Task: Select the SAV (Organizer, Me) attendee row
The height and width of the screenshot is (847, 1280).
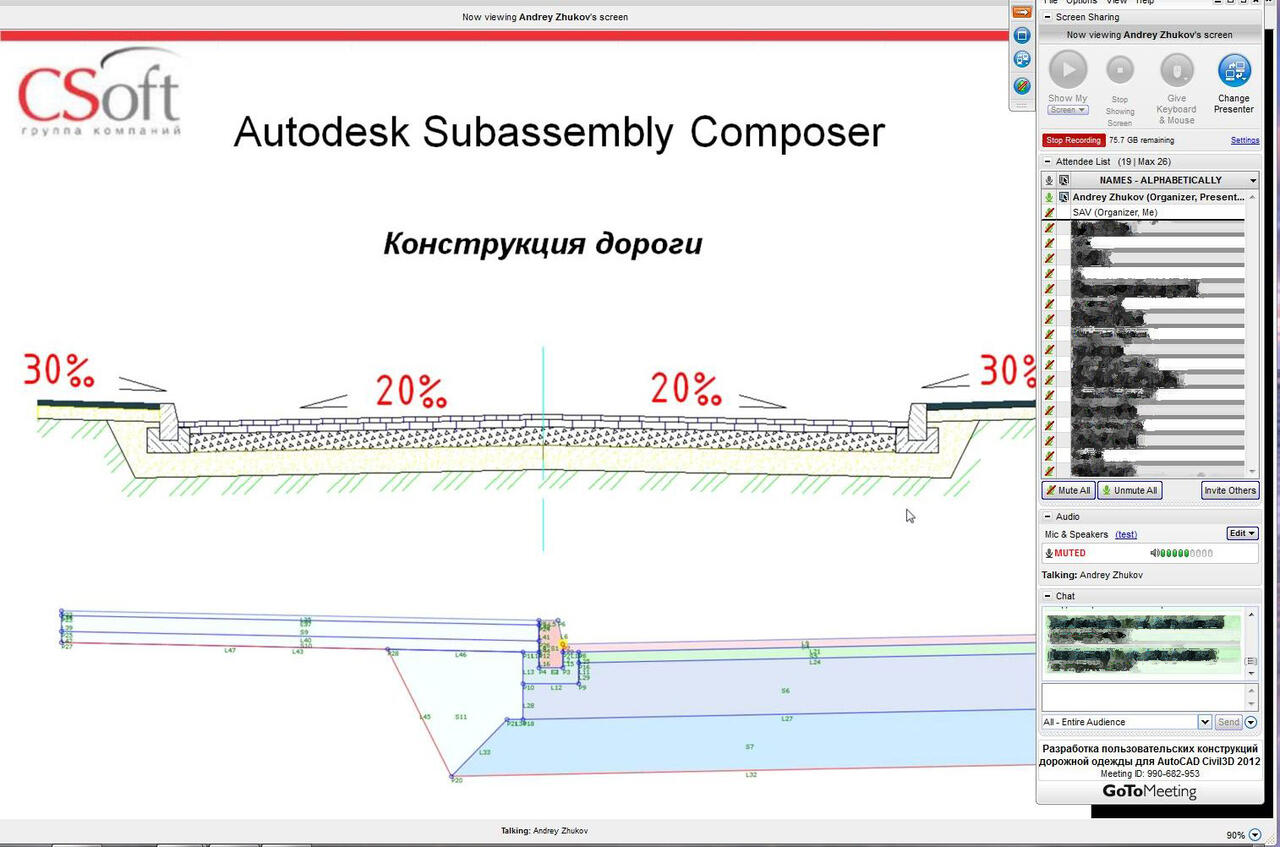Action: 1158,213
